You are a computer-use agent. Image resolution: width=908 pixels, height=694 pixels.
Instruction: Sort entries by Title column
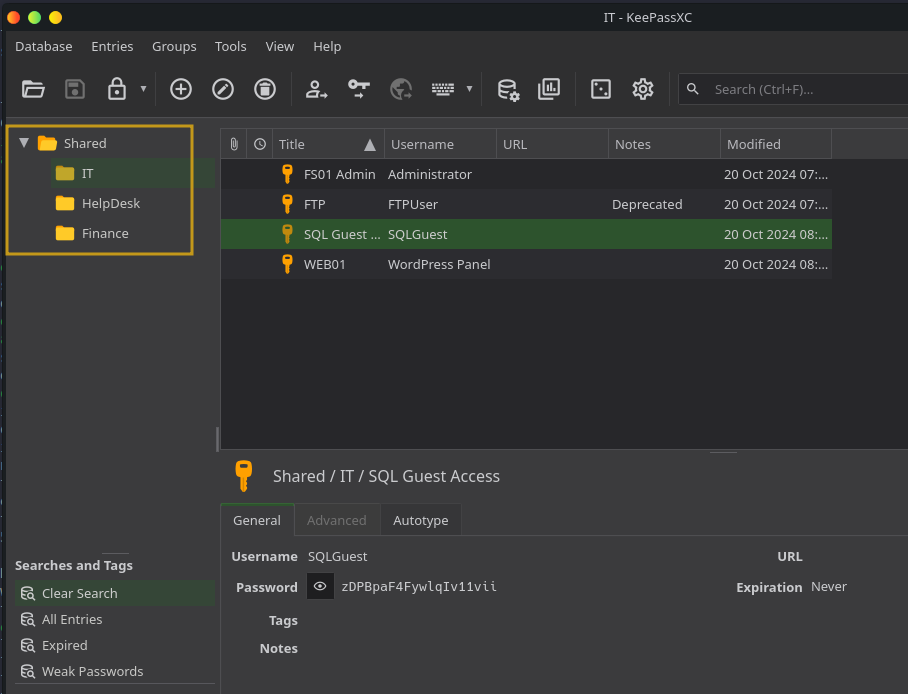328,144
